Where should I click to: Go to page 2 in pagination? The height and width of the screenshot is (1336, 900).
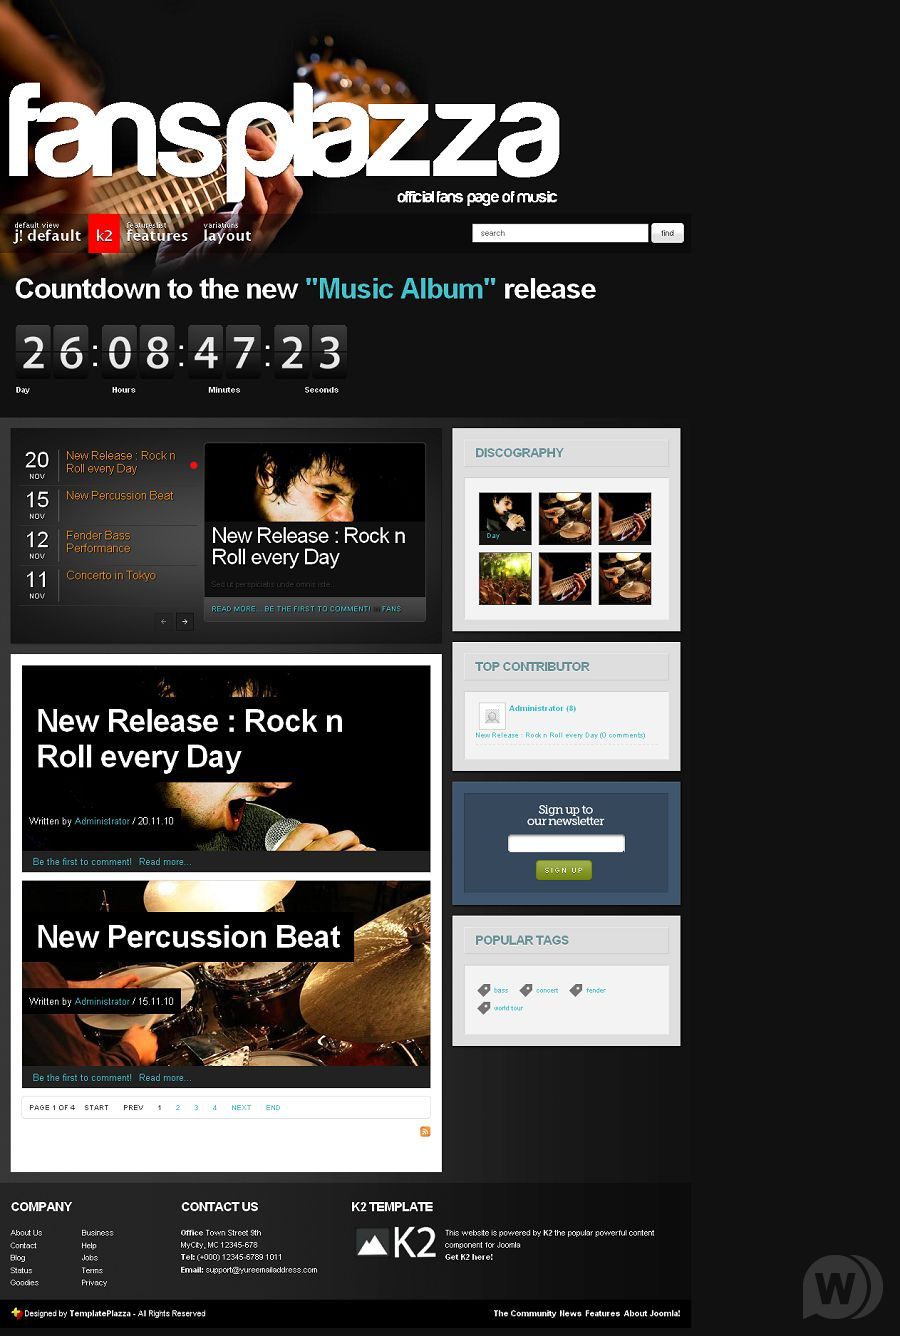(178, 1108)
